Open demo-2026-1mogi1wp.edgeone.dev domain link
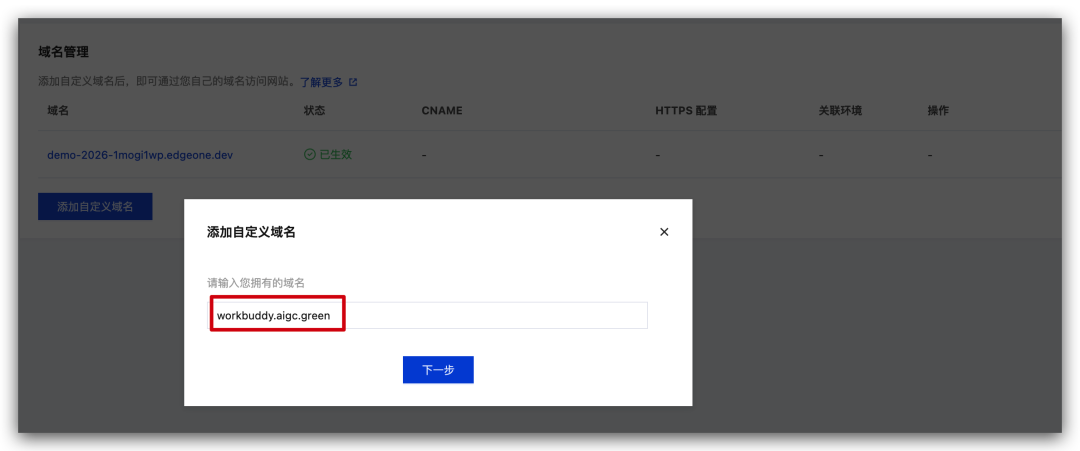This screenshot has width=1080, height=451. point(140,155)
